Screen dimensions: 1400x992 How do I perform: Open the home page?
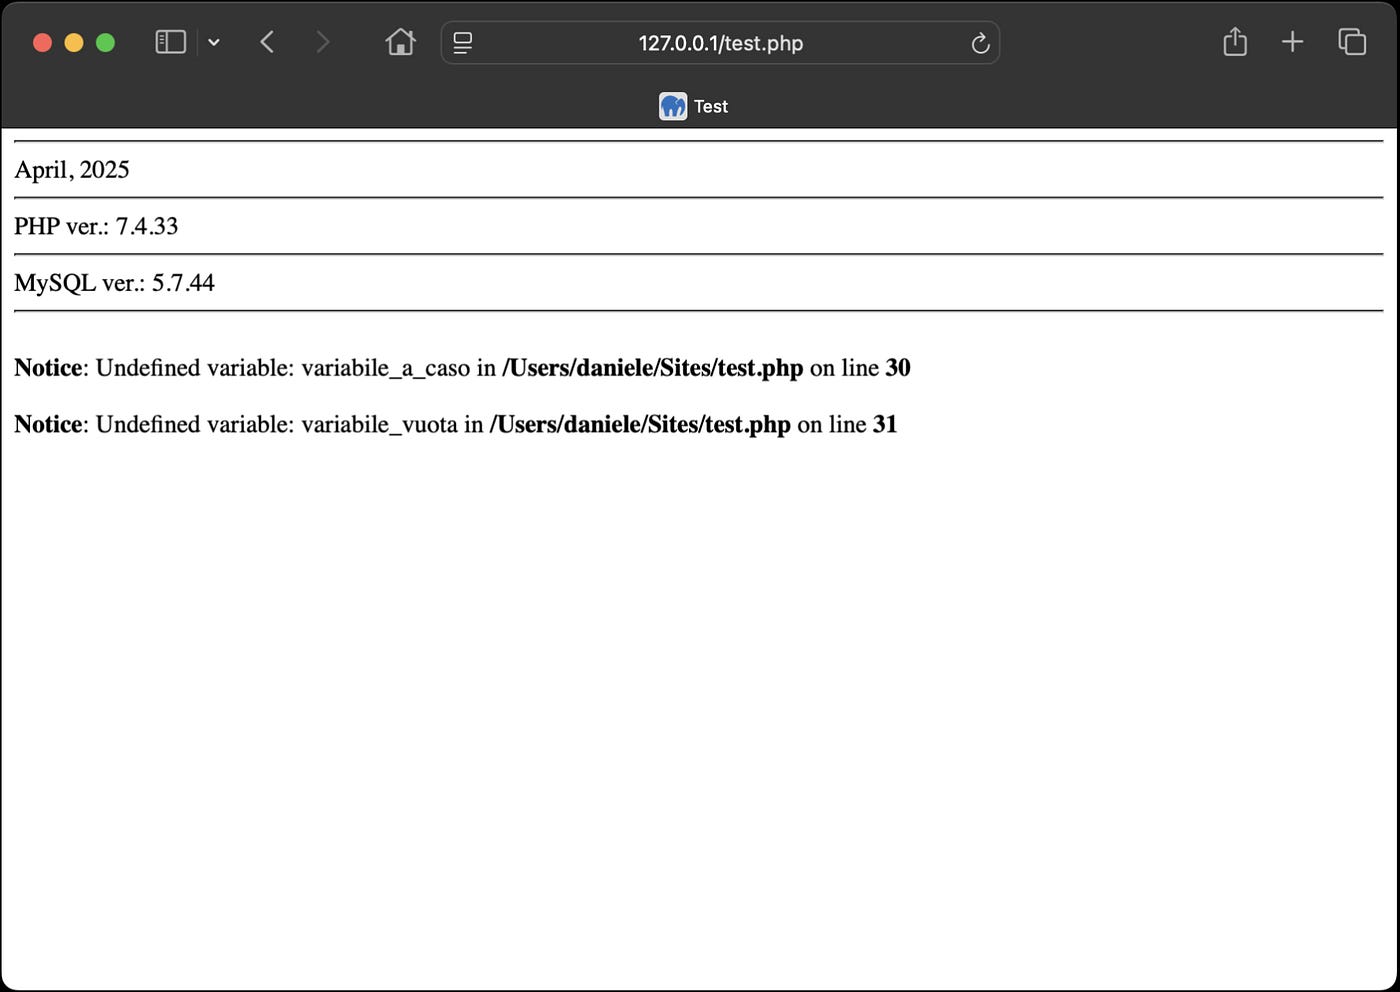click(400, 42)
